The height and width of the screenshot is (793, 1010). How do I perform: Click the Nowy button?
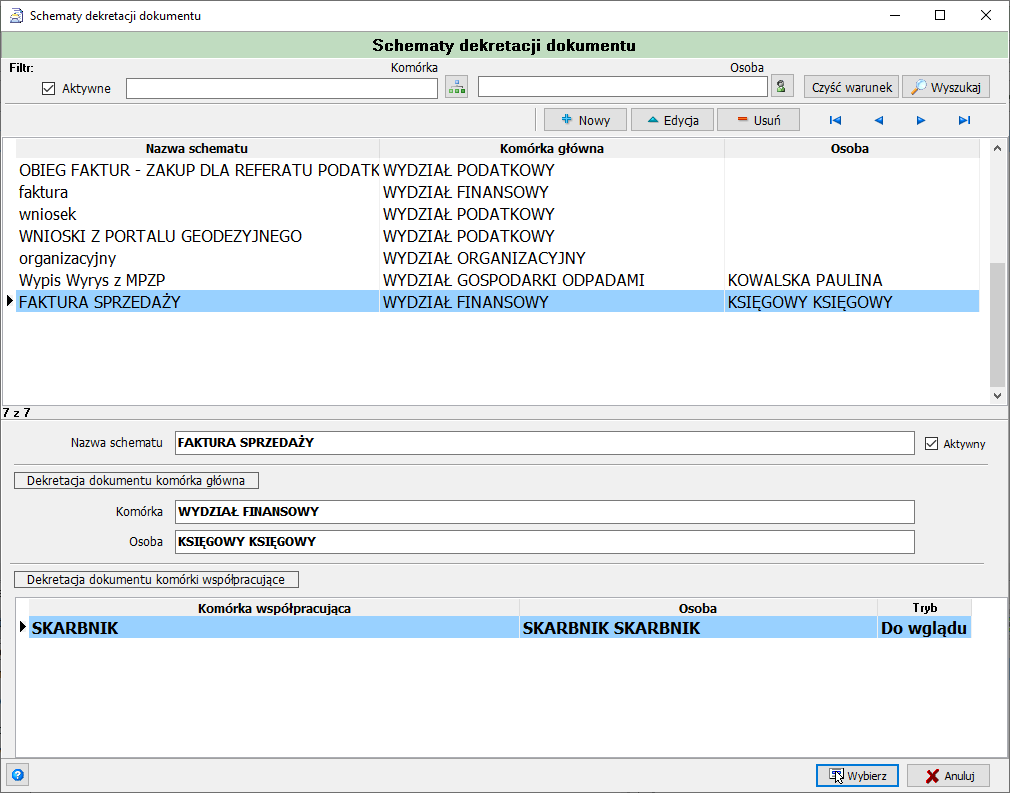tap(586, 120)
